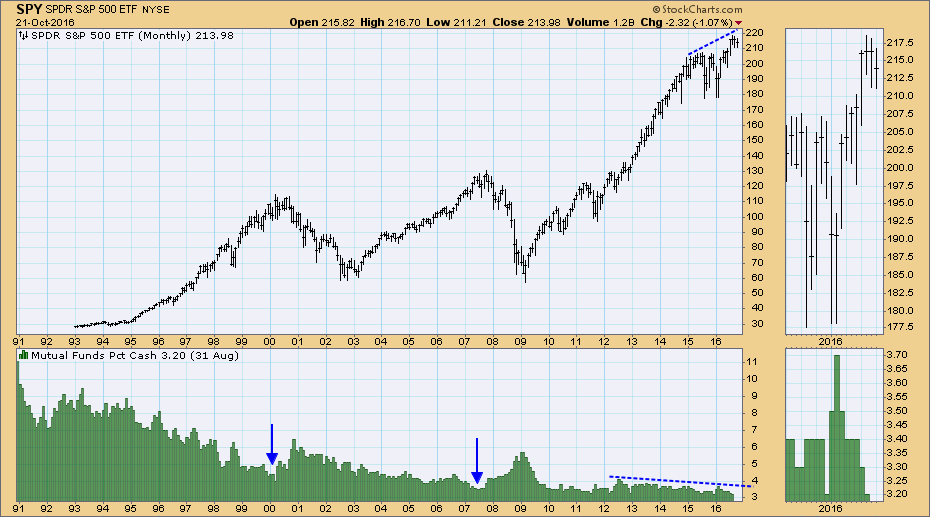
Task: Click year label 13 under the cash chart
Action: [632, 509]
